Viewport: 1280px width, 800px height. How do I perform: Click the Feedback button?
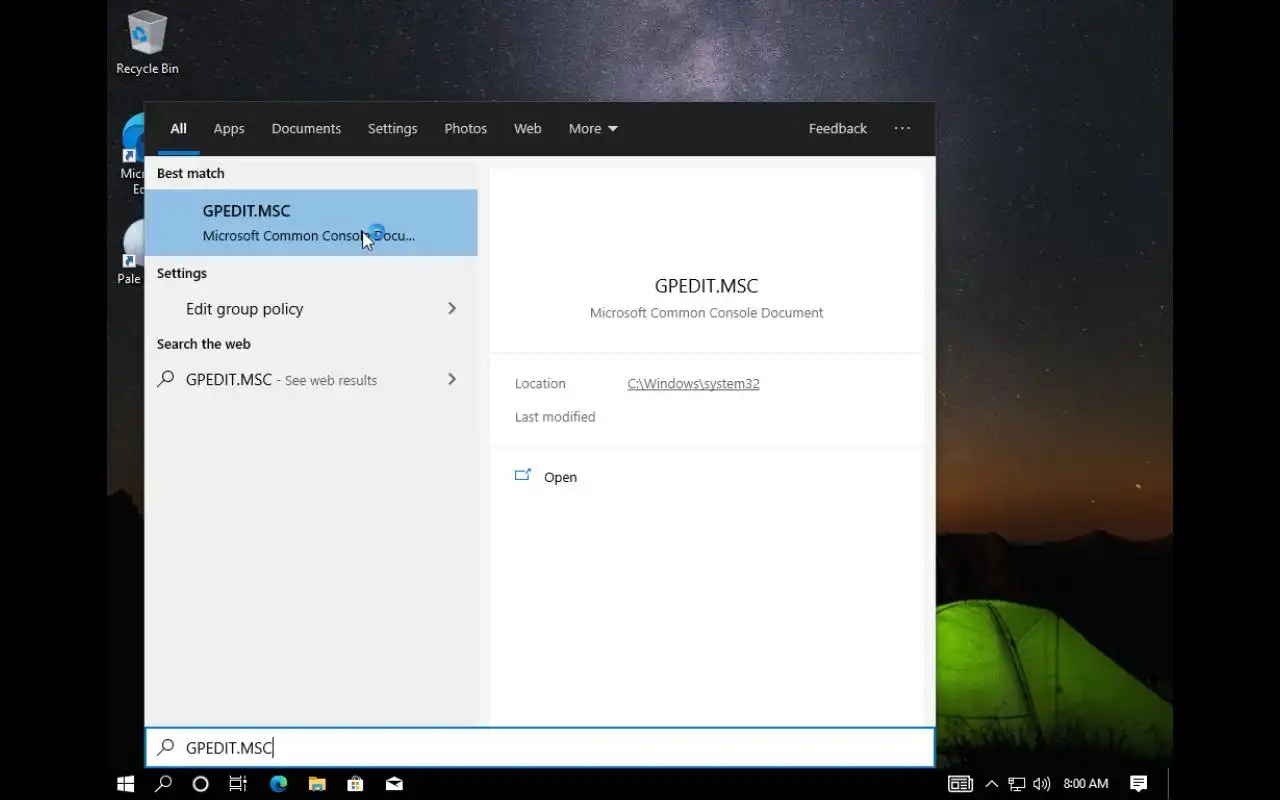pyautogui.click(x=838, y=128)
